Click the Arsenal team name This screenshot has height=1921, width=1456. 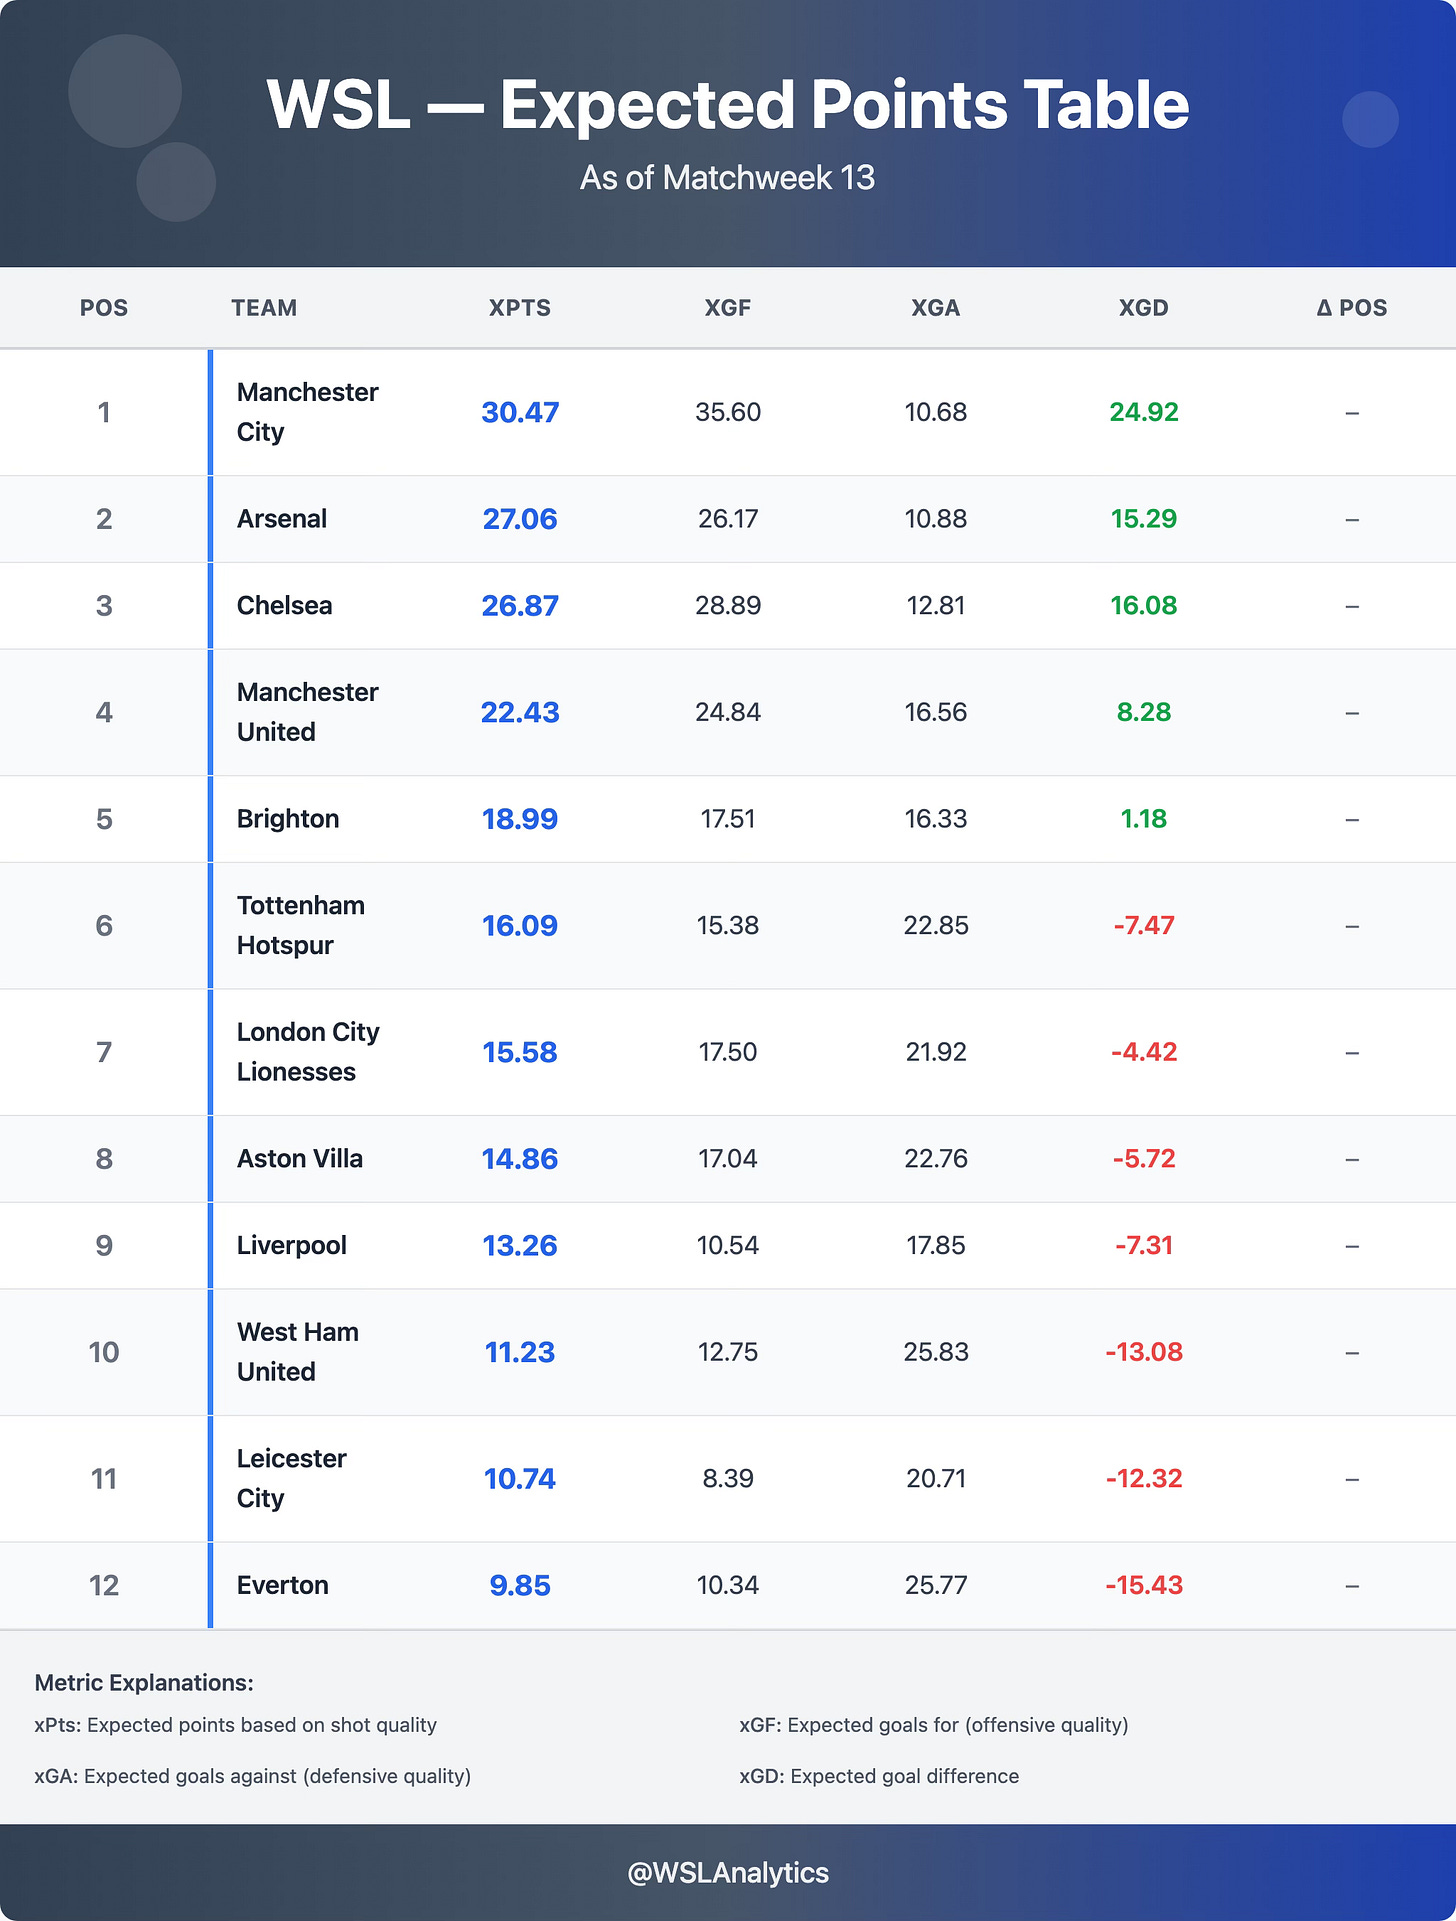282,519
